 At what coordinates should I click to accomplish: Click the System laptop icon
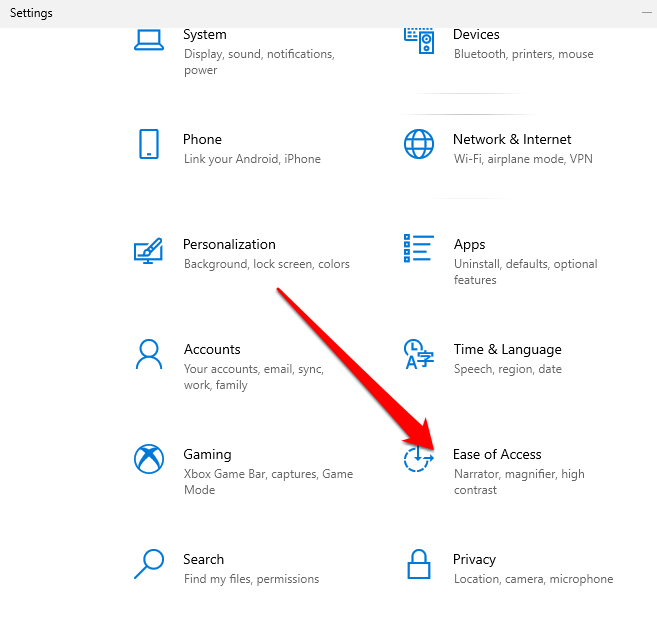click(x=149, y=40)
